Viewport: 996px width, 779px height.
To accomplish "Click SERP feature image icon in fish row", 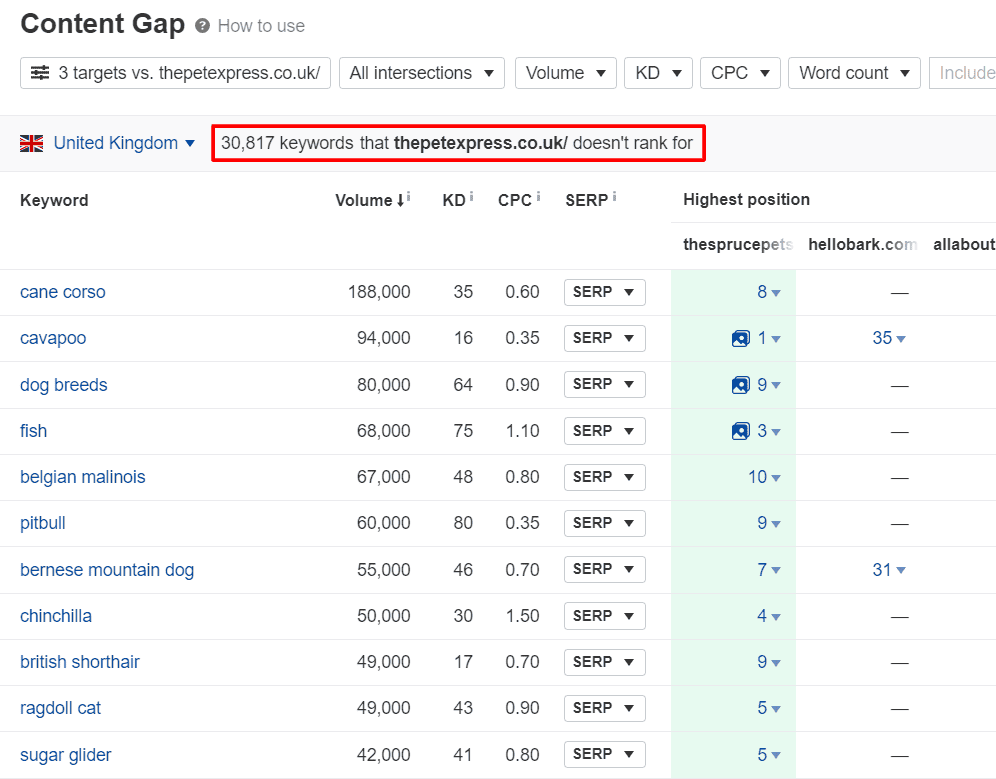I will point(741,431).
